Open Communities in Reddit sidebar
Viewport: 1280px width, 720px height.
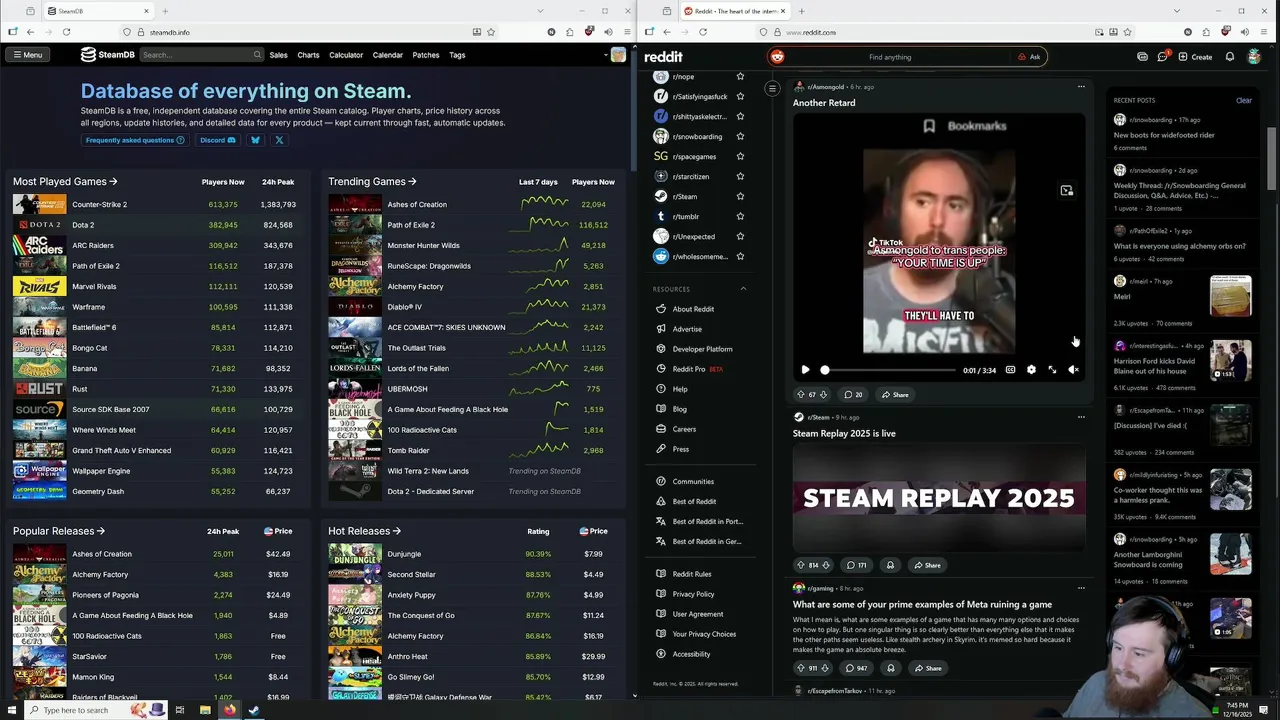(x=693, y=481)
